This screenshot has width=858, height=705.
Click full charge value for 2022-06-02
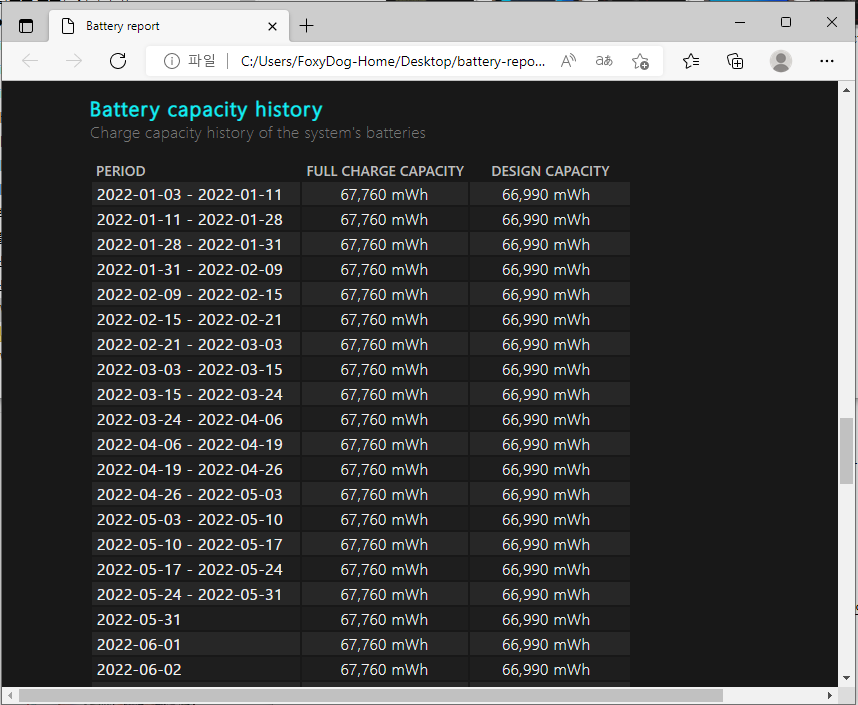(384, 670)
